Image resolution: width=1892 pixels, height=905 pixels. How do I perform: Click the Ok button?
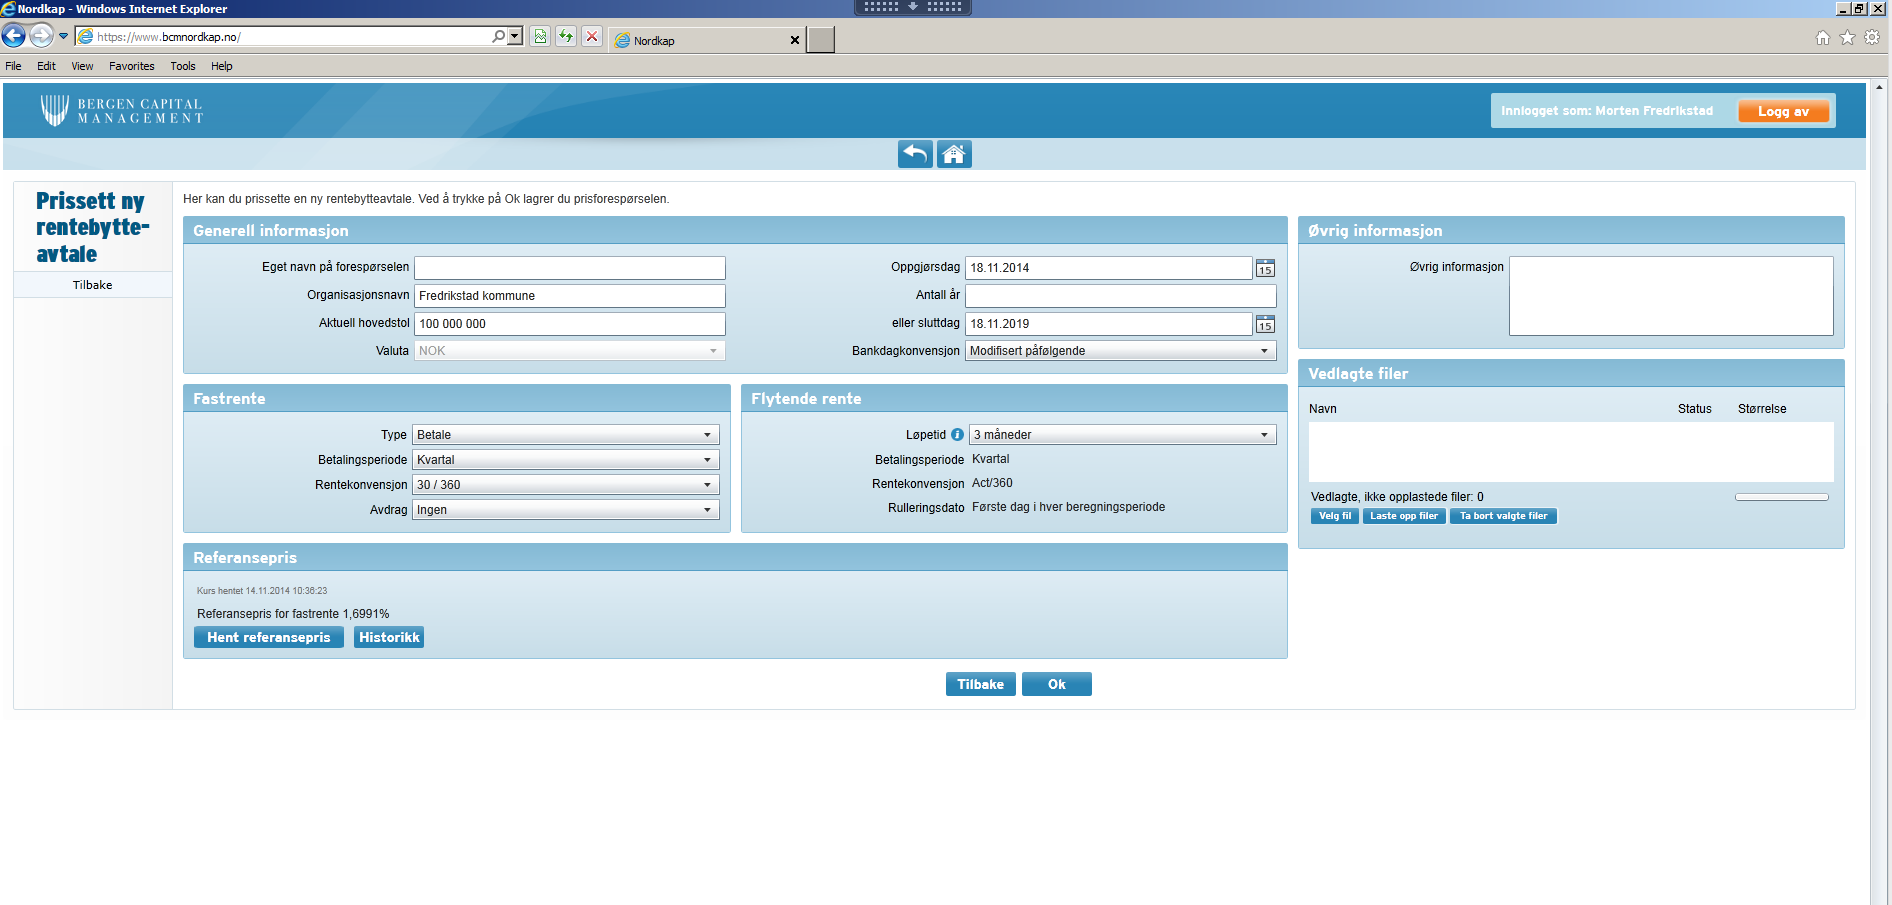pos(1057,684)
